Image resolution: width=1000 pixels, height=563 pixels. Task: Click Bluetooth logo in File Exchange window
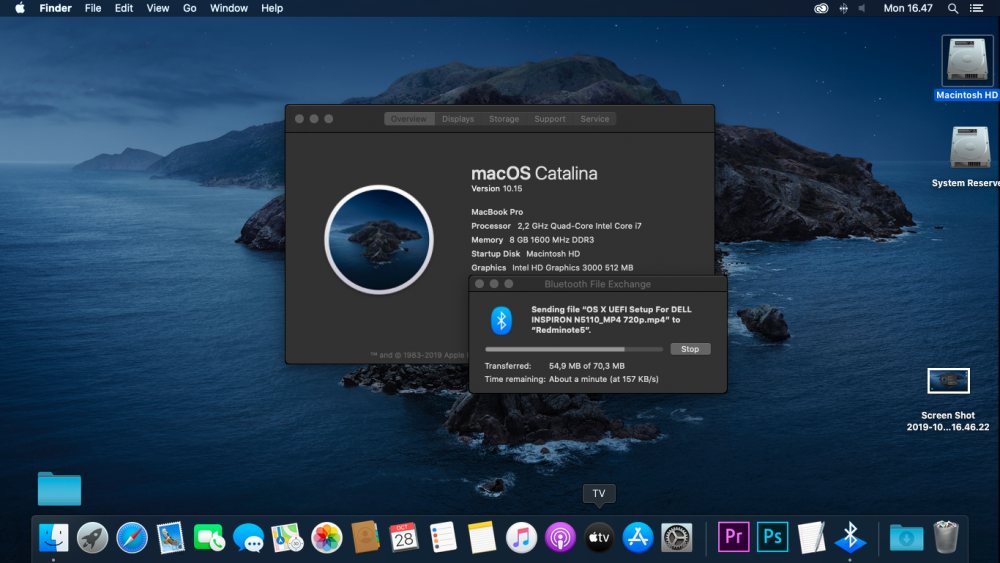coord(501,320)
